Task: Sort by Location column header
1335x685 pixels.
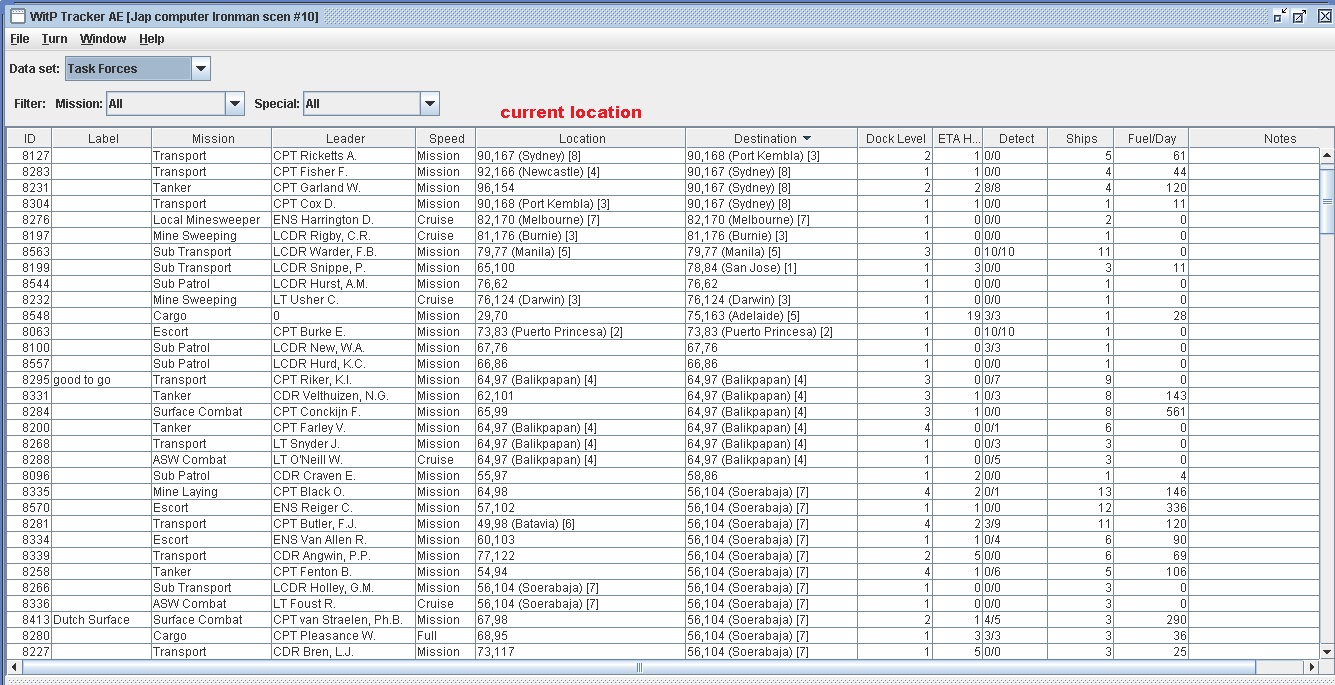Action: pyautogui.click(x=581, y=138)
